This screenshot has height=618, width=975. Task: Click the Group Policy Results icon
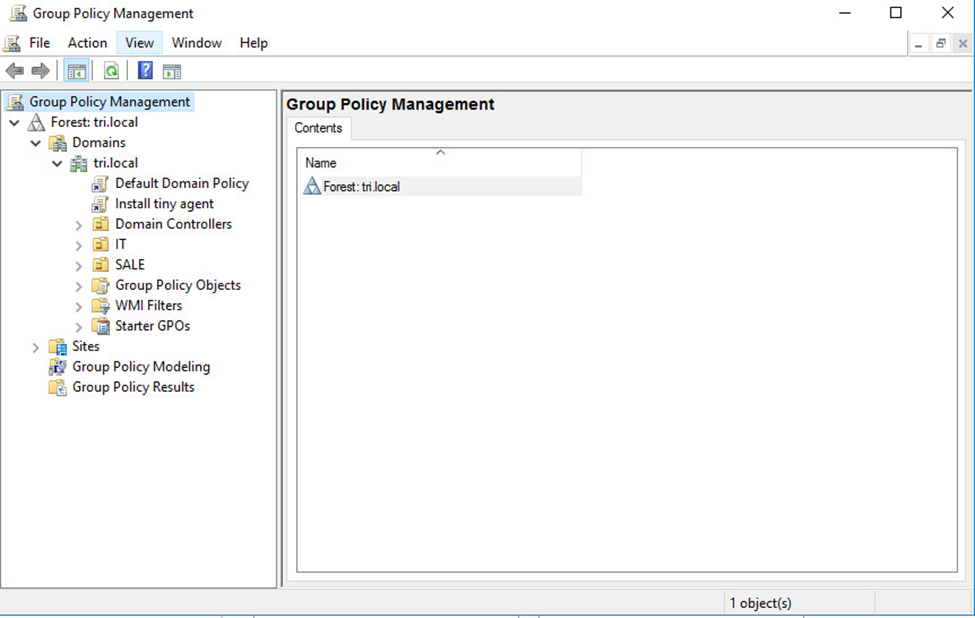point(58,387)
